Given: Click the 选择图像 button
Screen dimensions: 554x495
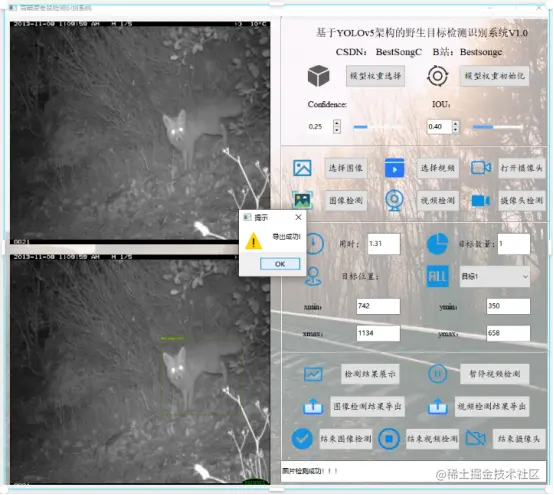Looking at the screenshot, I should 346,168.
